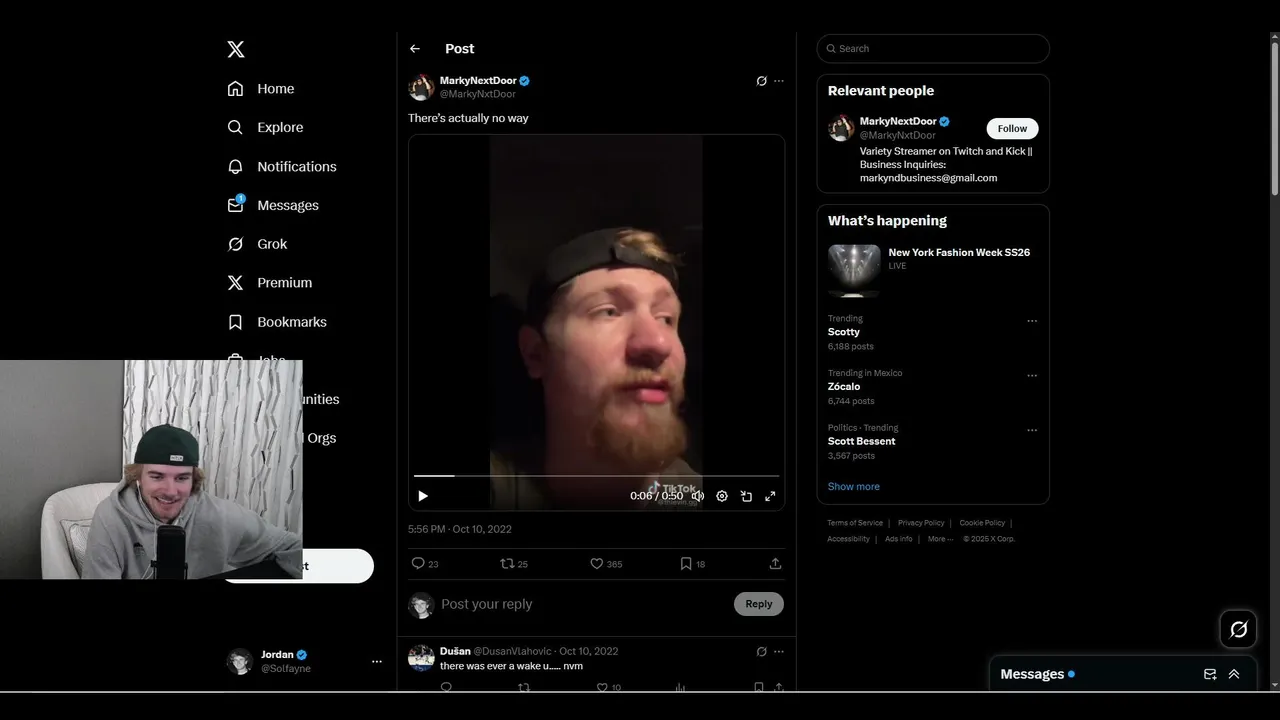Open Ads info footer link

[898, 539]
